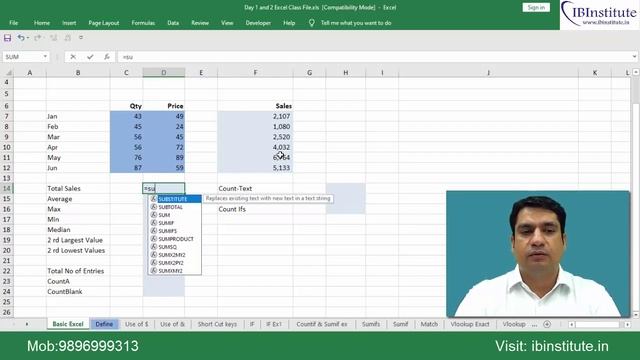Open the Developer ribbon tab
This screenshot has width=640, height=360.
pyautogui.click(x=258, y=23)
